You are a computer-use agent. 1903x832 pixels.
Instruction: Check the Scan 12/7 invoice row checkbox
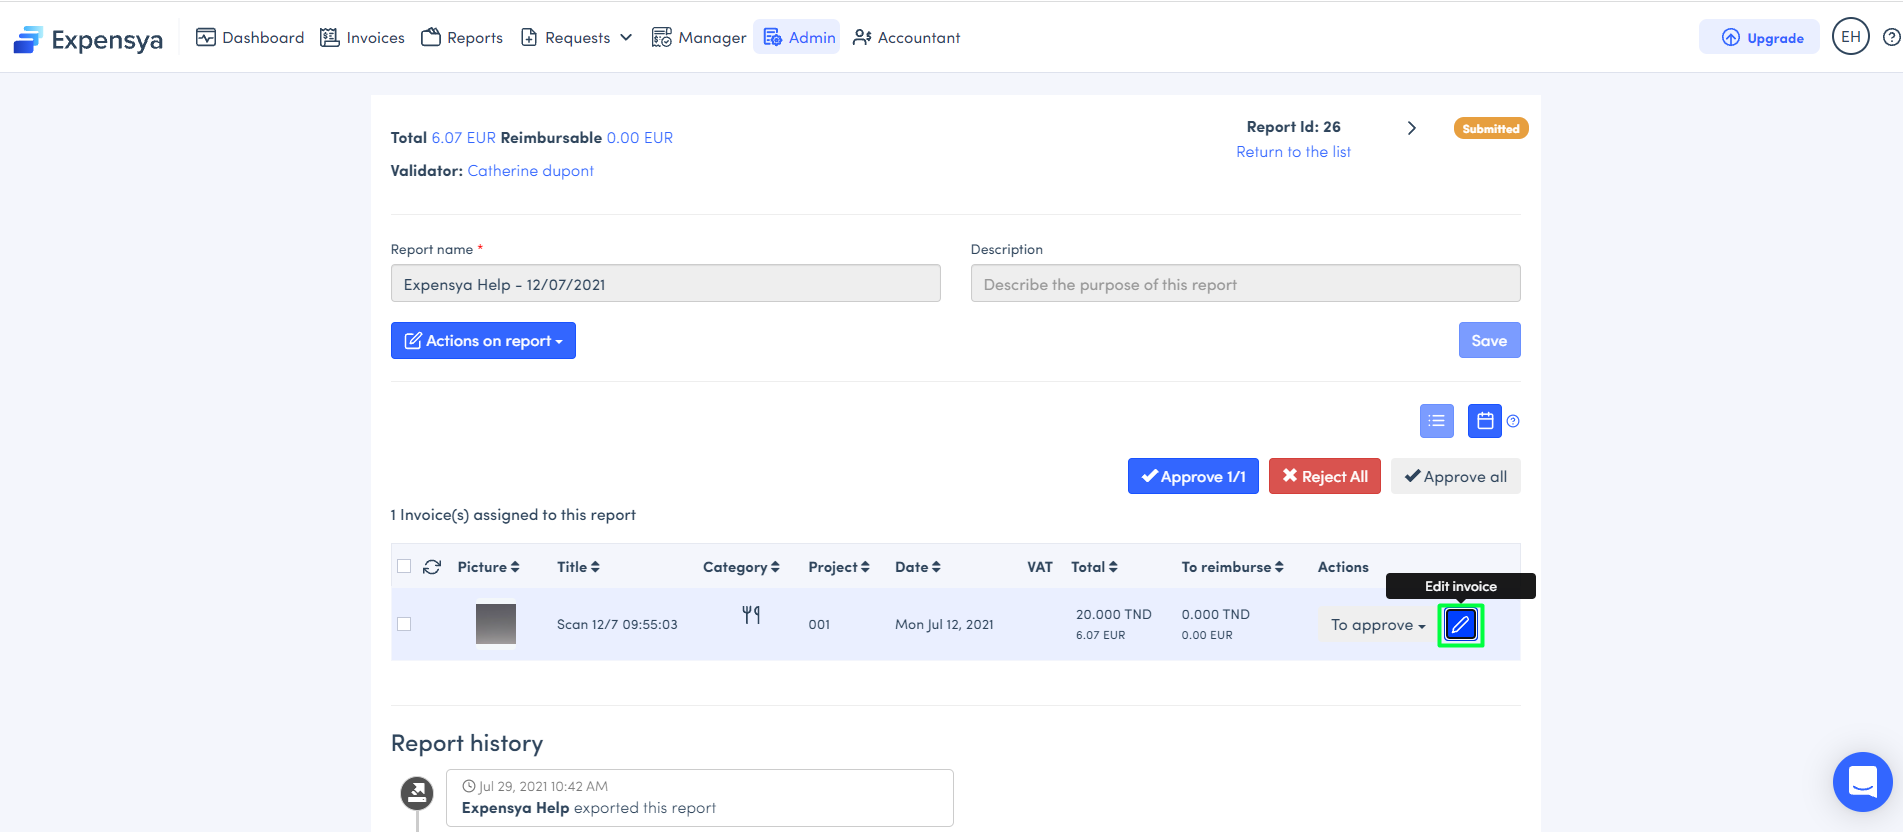tap(404, 624)
